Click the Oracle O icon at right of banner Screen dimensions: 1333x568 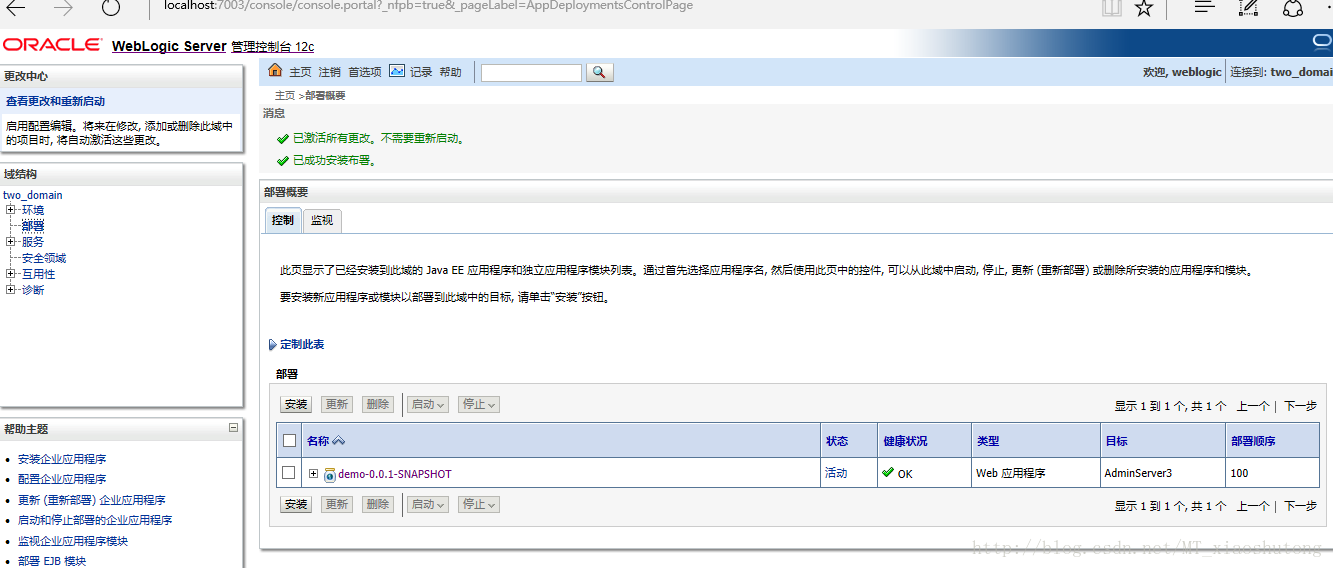click(x=1322, y=42)
